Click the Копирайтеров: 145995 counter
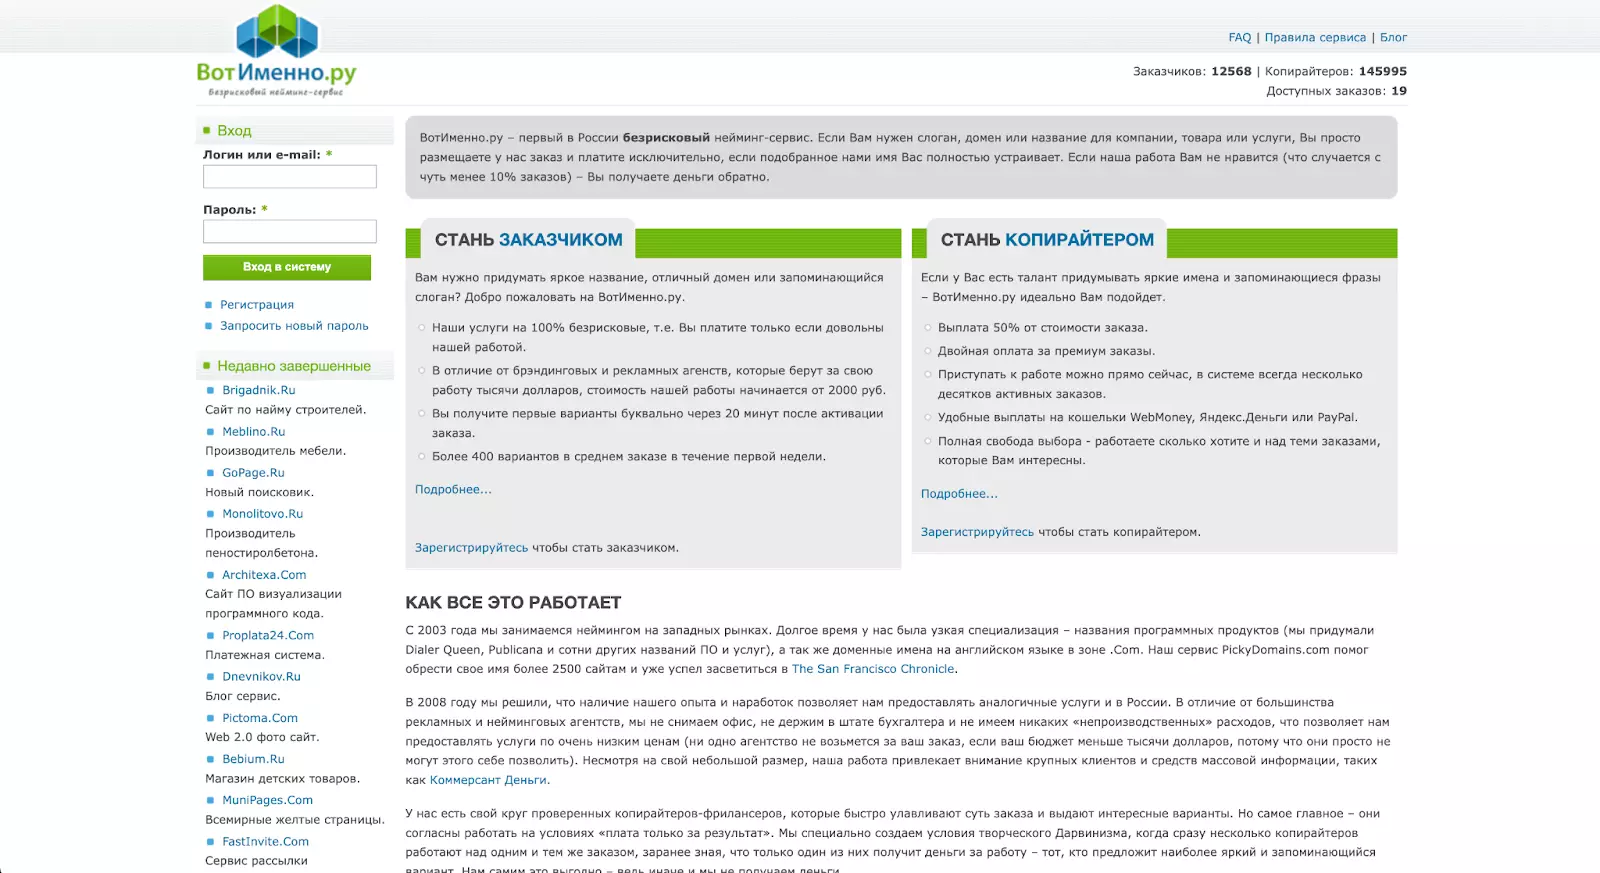The height and width of the screenshot is (873, 1600). click(x=1336, y=72)
